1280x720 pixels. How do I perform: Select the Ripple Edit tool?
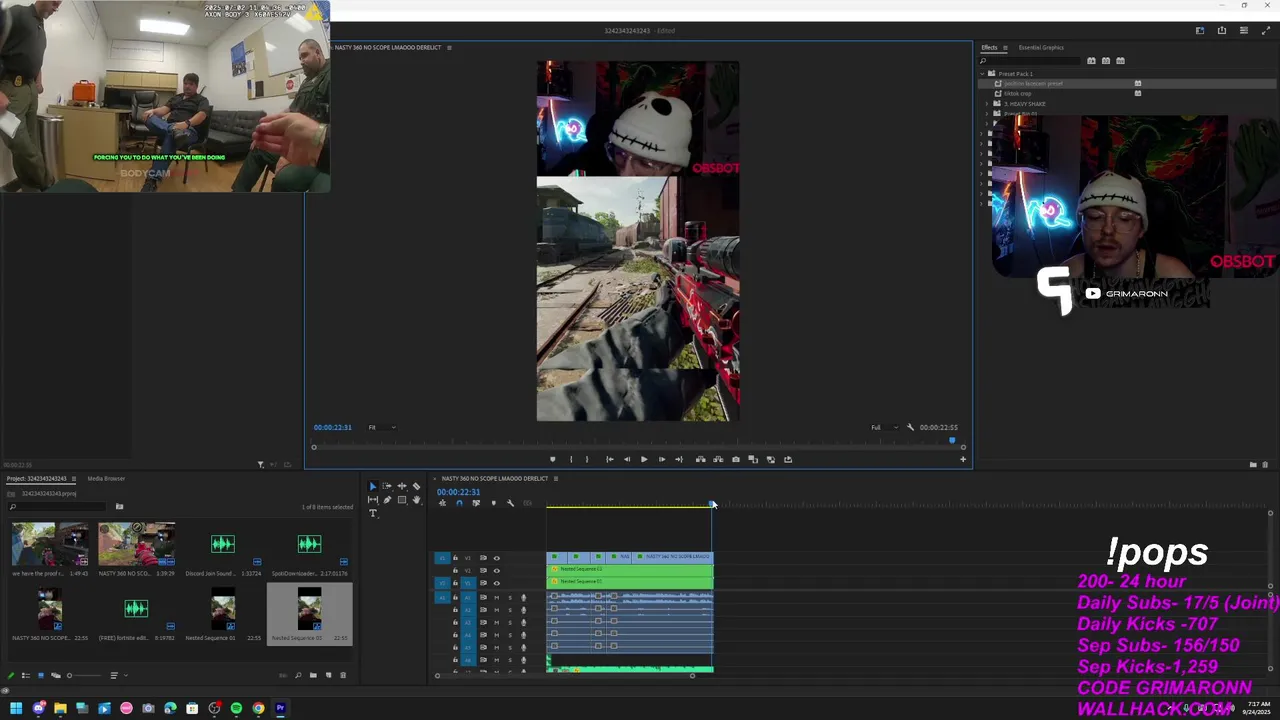tap(402, 486)
